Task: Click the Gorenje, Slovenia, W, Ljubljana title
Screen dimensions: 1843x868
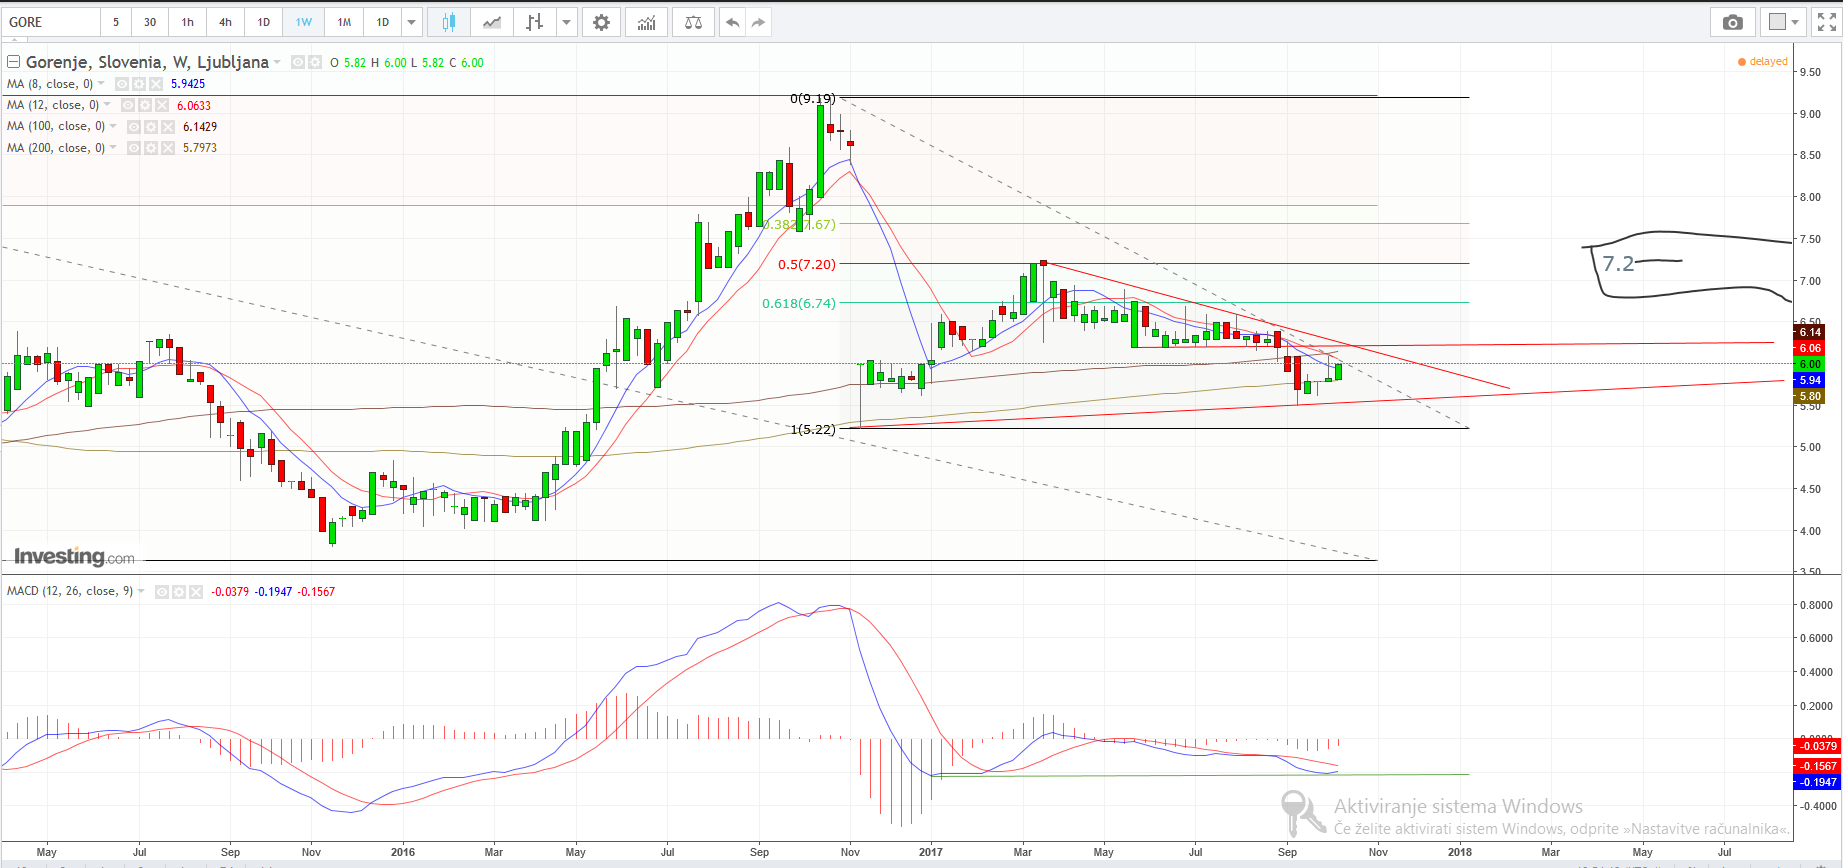Action: 147,62
